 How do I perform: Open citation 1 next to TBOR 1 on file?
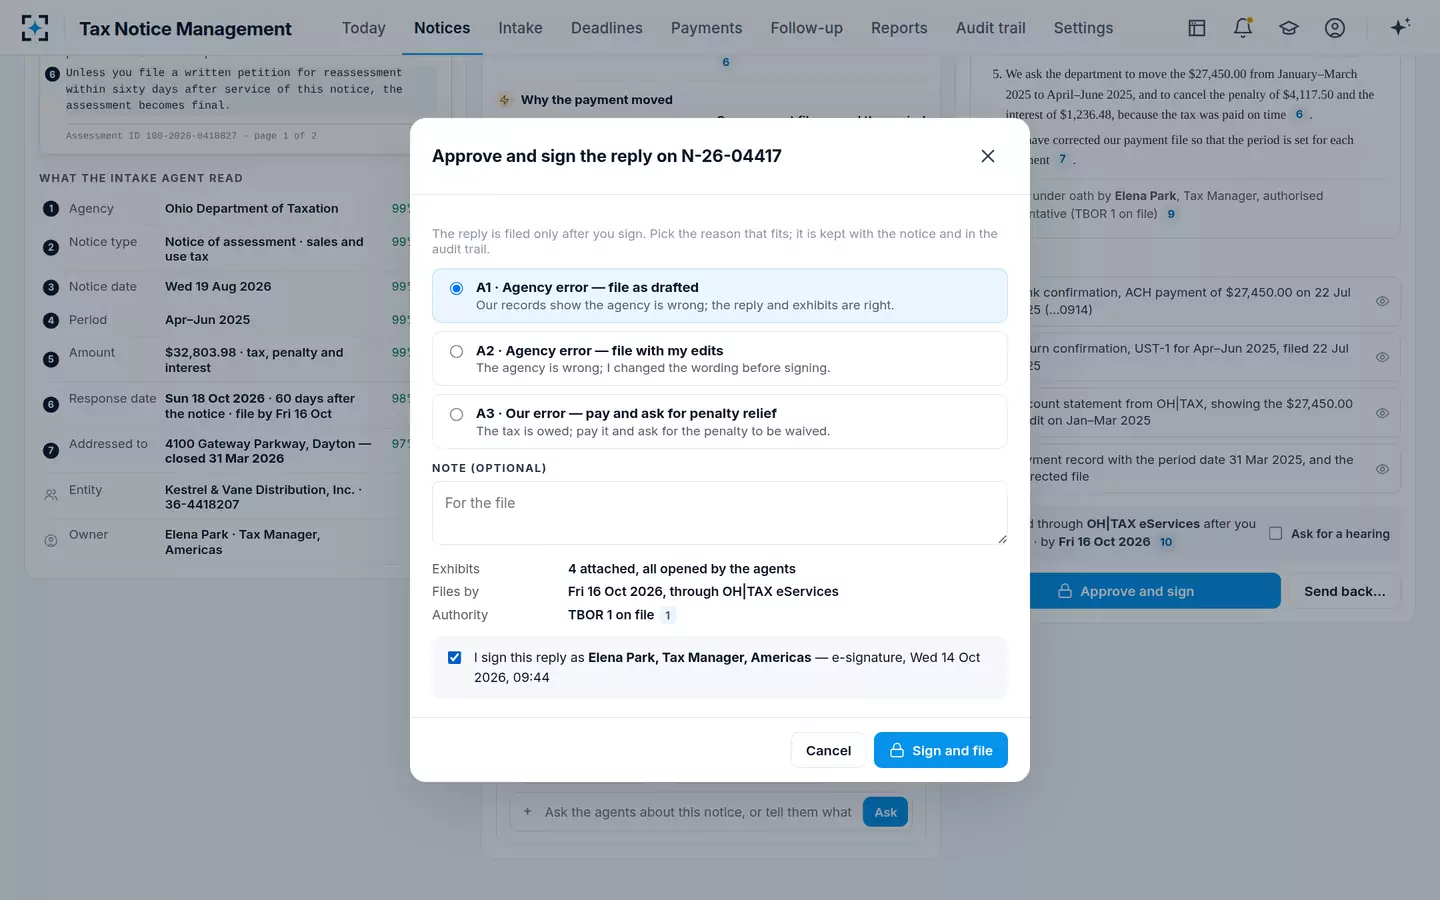pos(668,615)
